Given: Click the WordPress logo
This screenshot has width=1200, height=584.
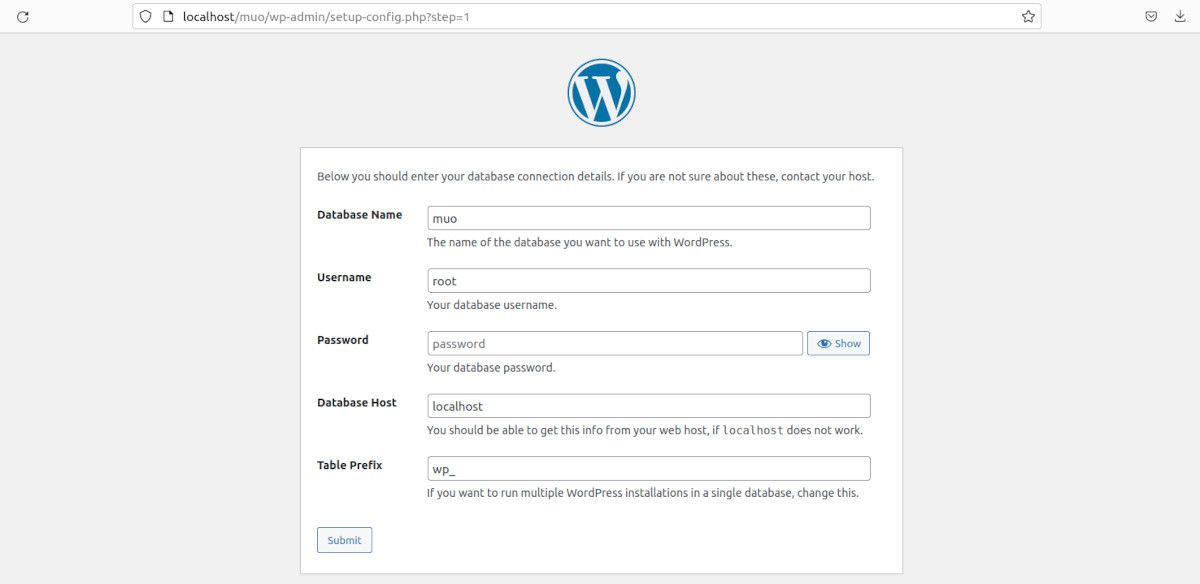Looking at the screenshot, I should (601, 93).
